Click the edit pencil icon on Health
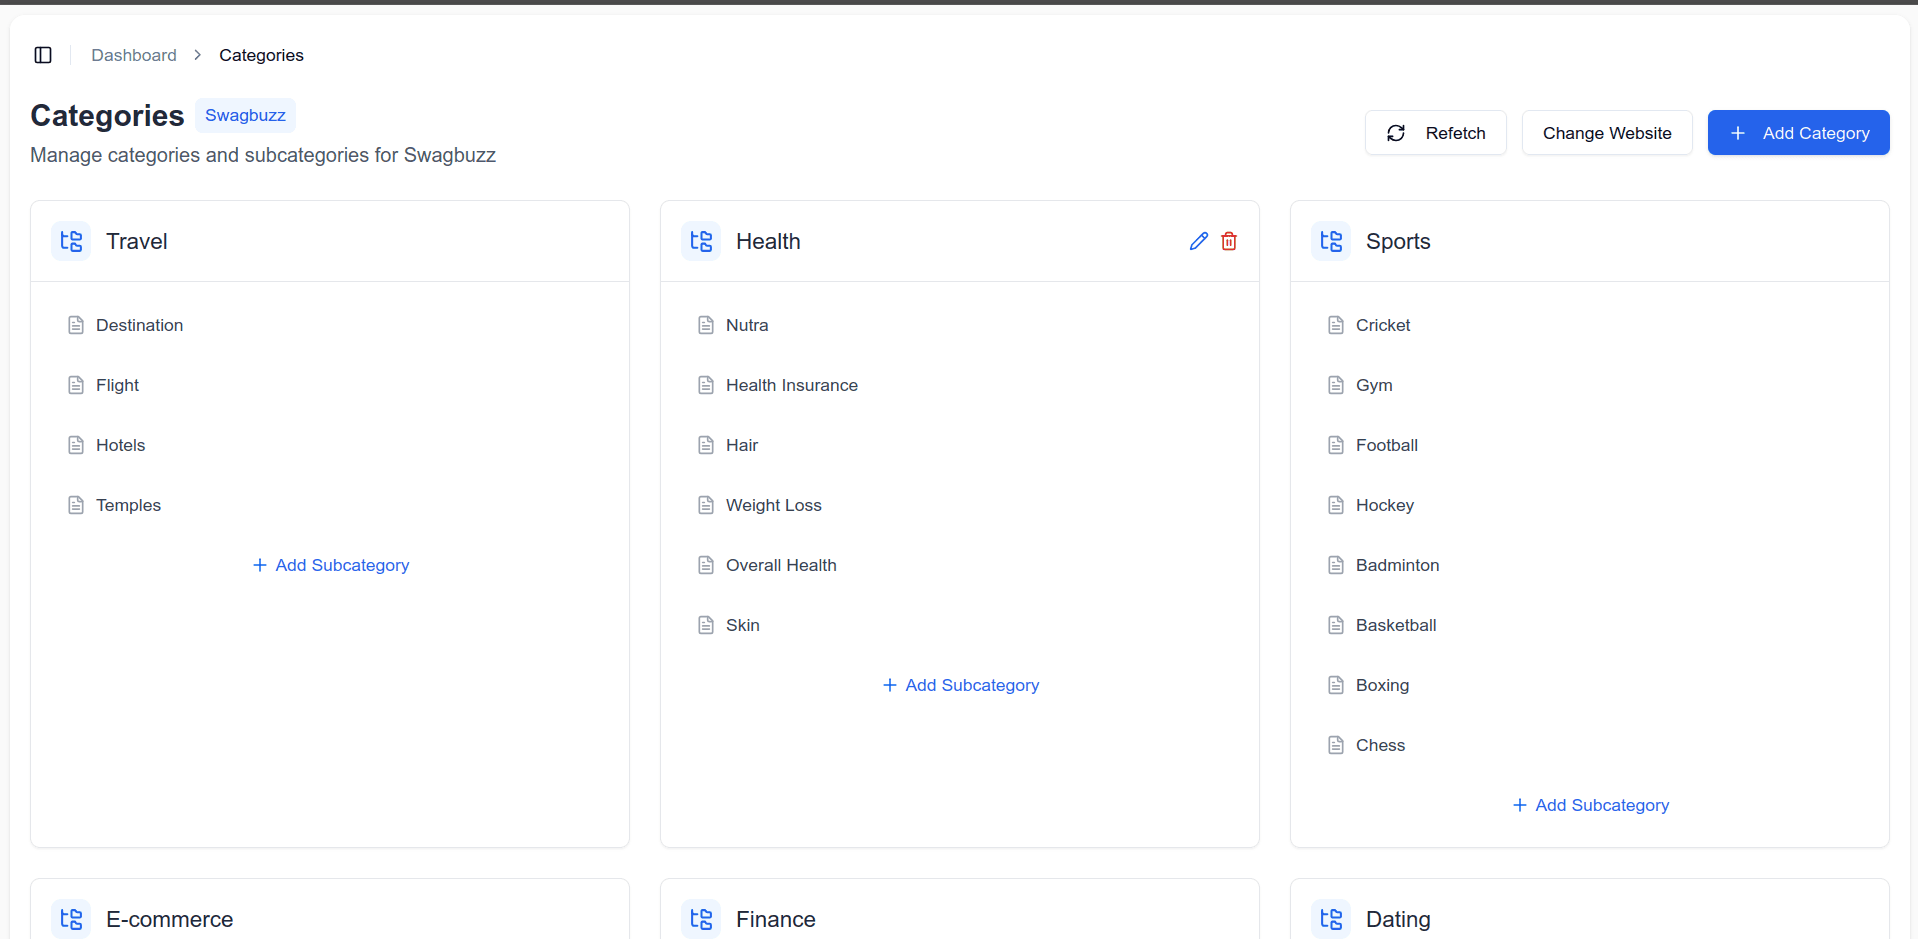The image size is (1918, 939). 1199,241
